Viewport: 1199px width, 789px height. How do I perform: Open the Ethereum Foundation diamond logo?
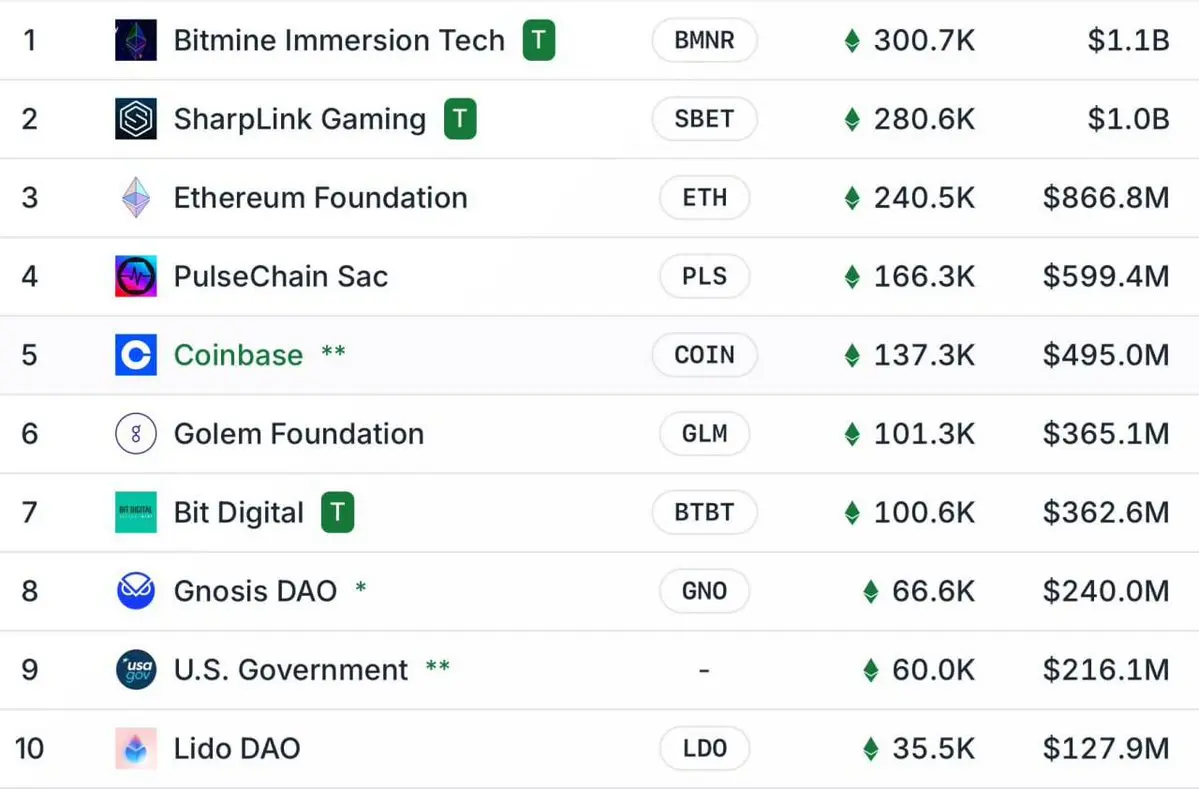click(x=135, y=197)
